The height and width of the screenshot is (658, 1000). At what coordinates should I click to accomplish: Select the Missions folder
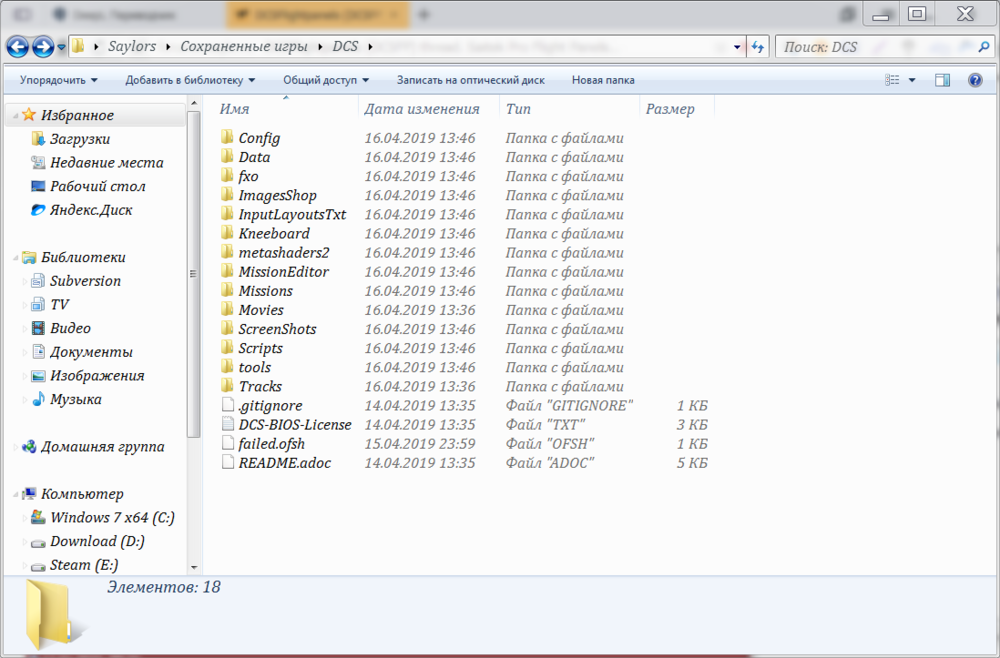(257, 290)
